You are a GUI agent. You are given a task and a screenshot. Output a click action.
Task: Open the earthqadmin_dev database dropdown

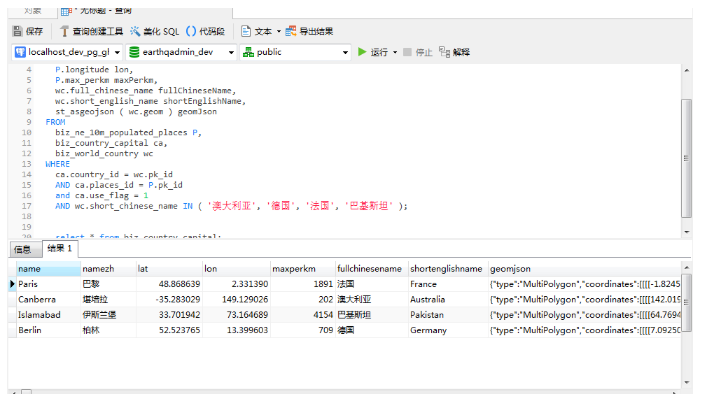point(231,52)
